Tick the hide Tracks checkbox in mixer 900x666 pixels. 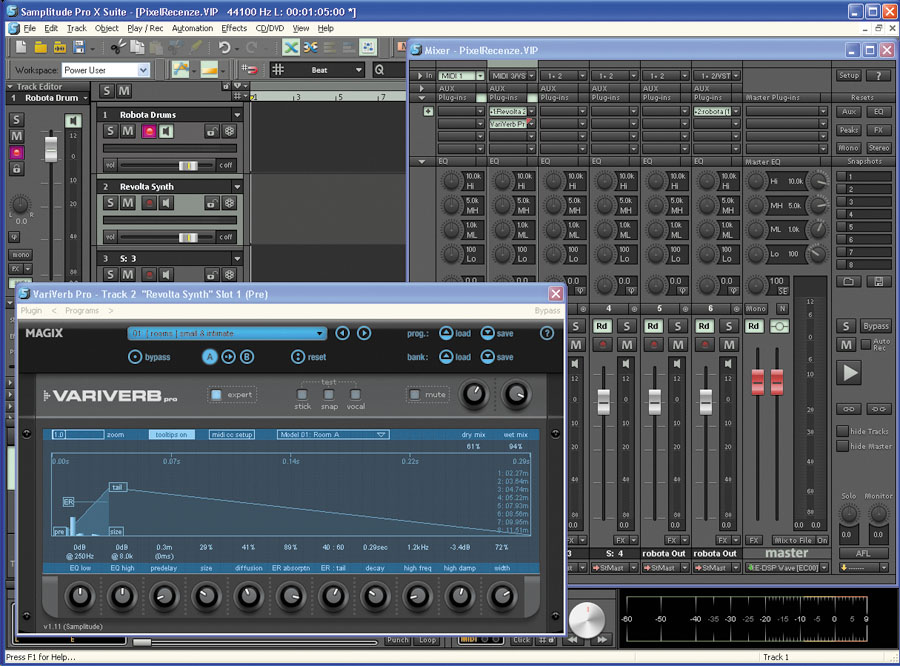coord(842,431)
